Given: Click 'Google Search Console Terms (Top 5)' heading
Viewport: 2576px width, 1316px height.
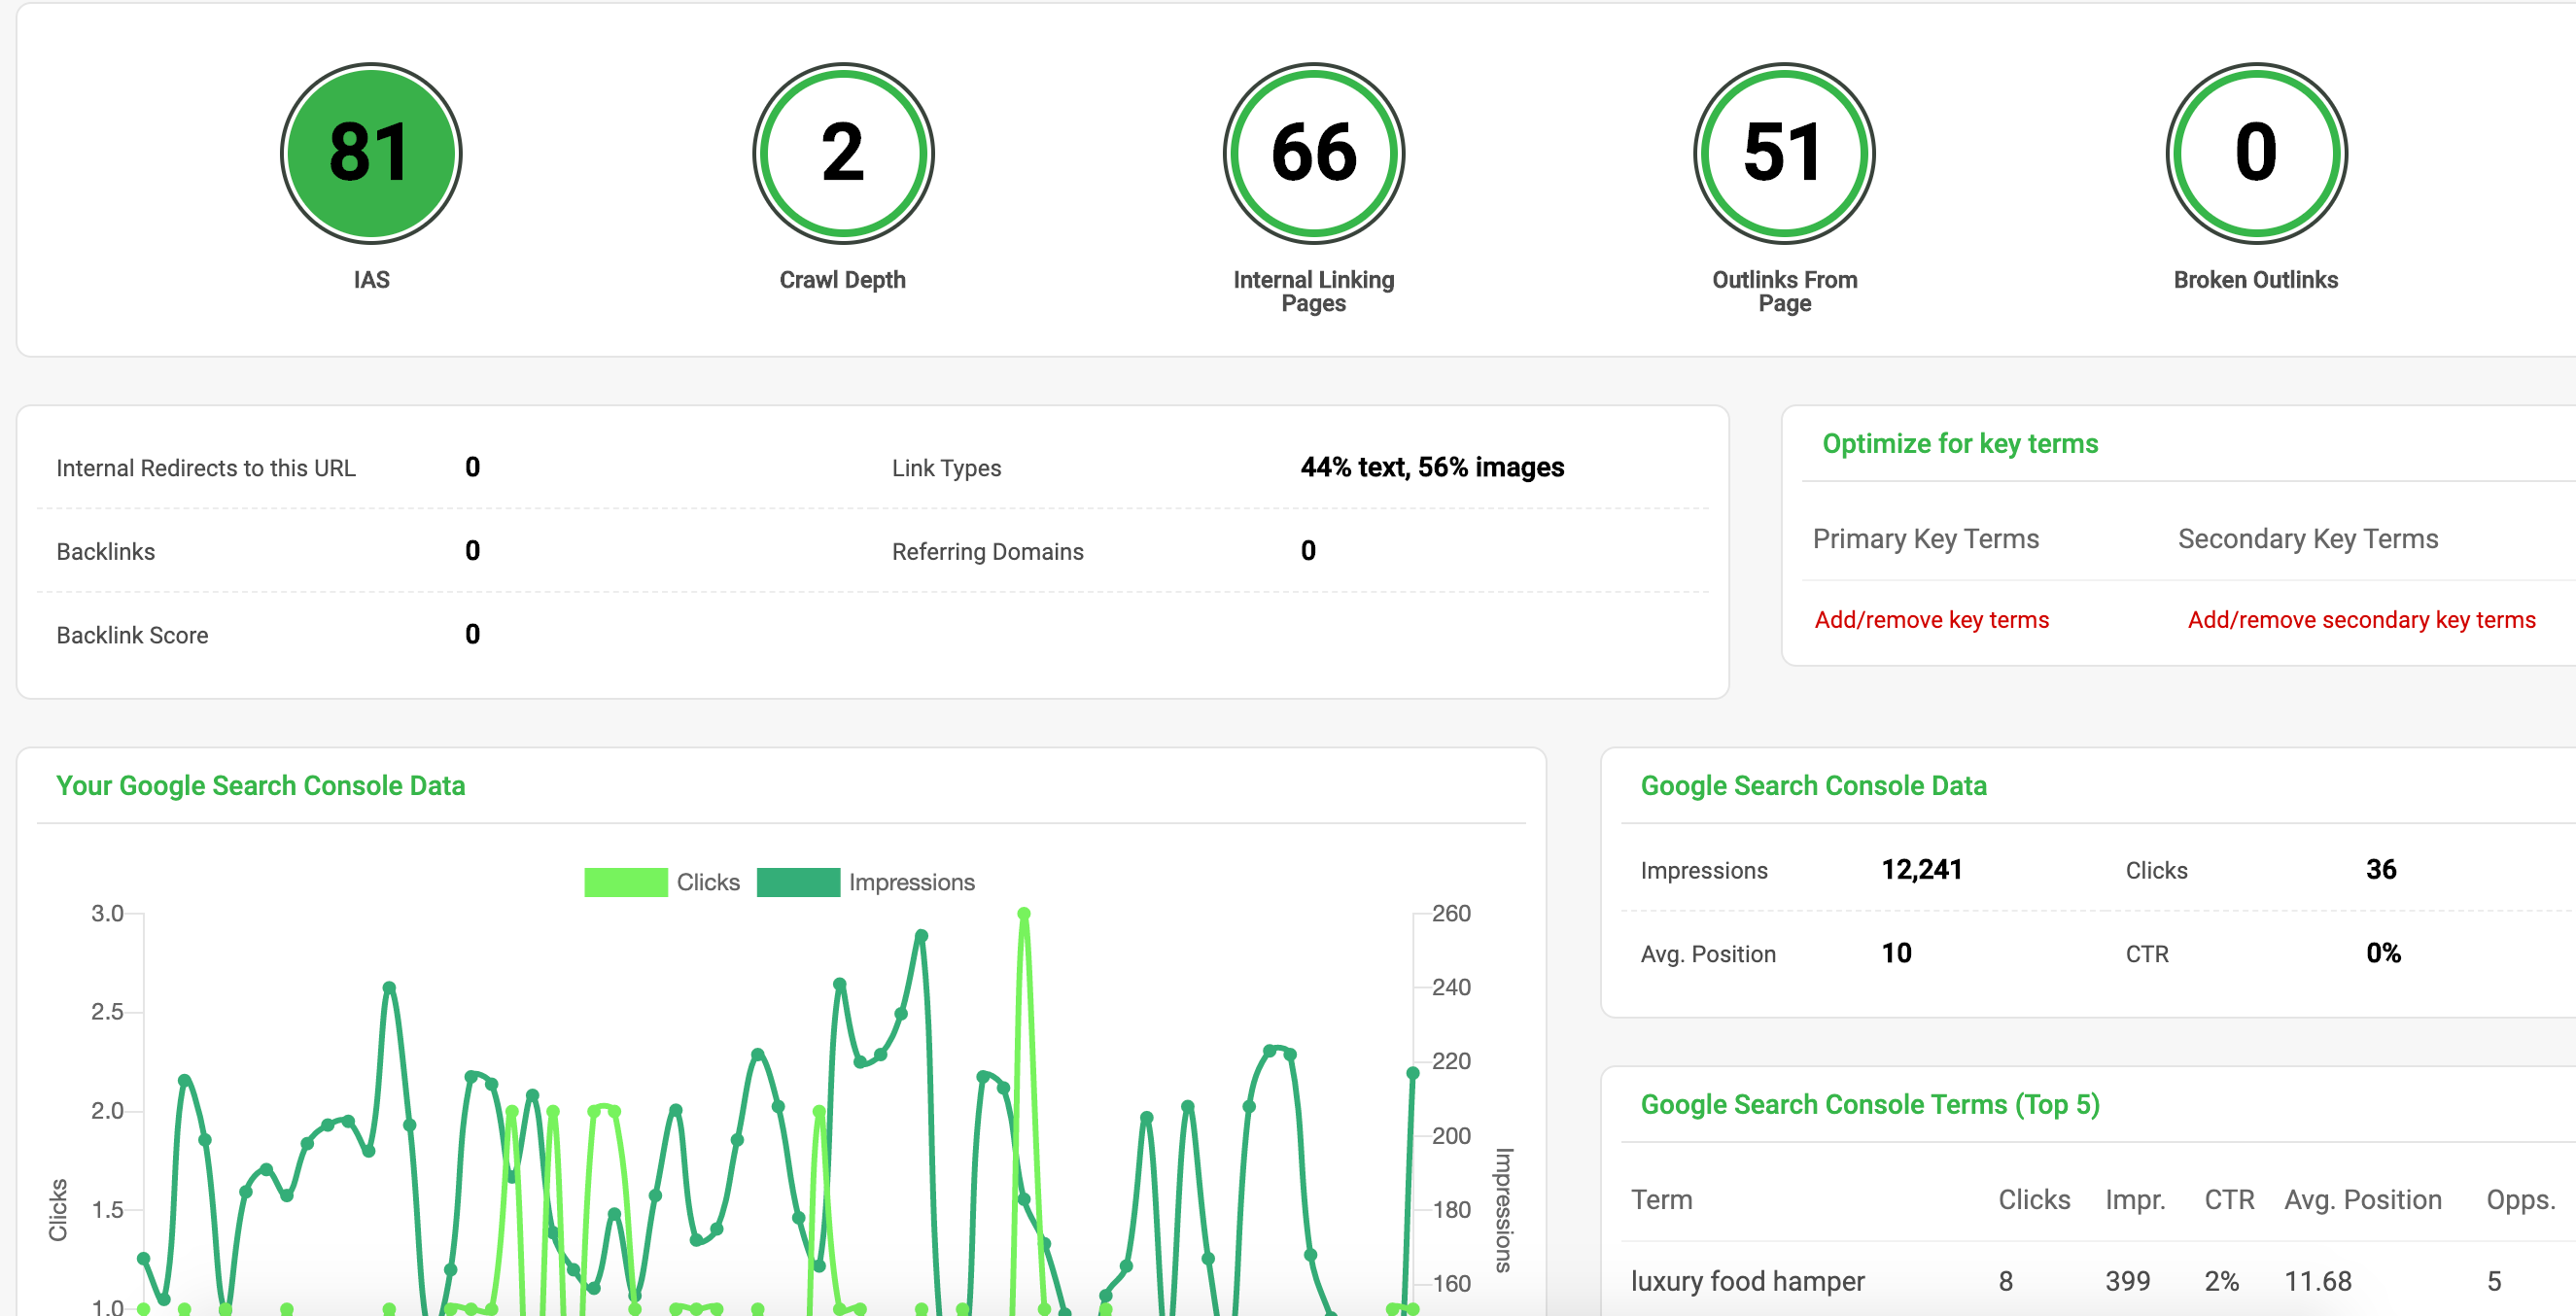Looking at the screenshot, I should coord(1869,1105).
